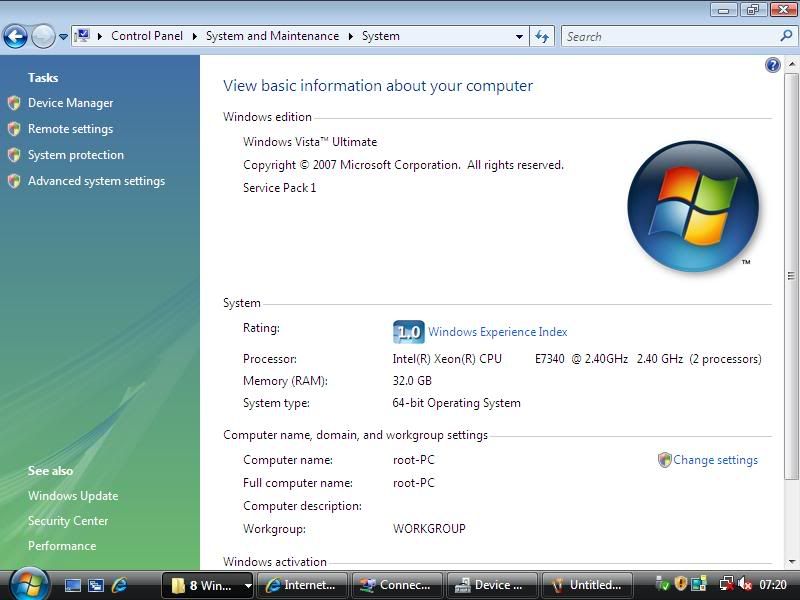Click the shield icon beside Remote settings
This screenshot has height=600, width=800.
tap(14, 129)
